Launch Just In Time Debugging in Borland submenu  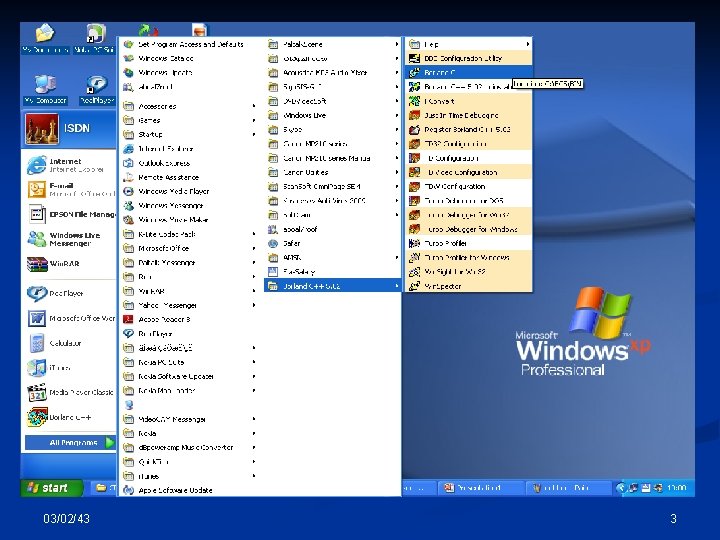(468, 115)
